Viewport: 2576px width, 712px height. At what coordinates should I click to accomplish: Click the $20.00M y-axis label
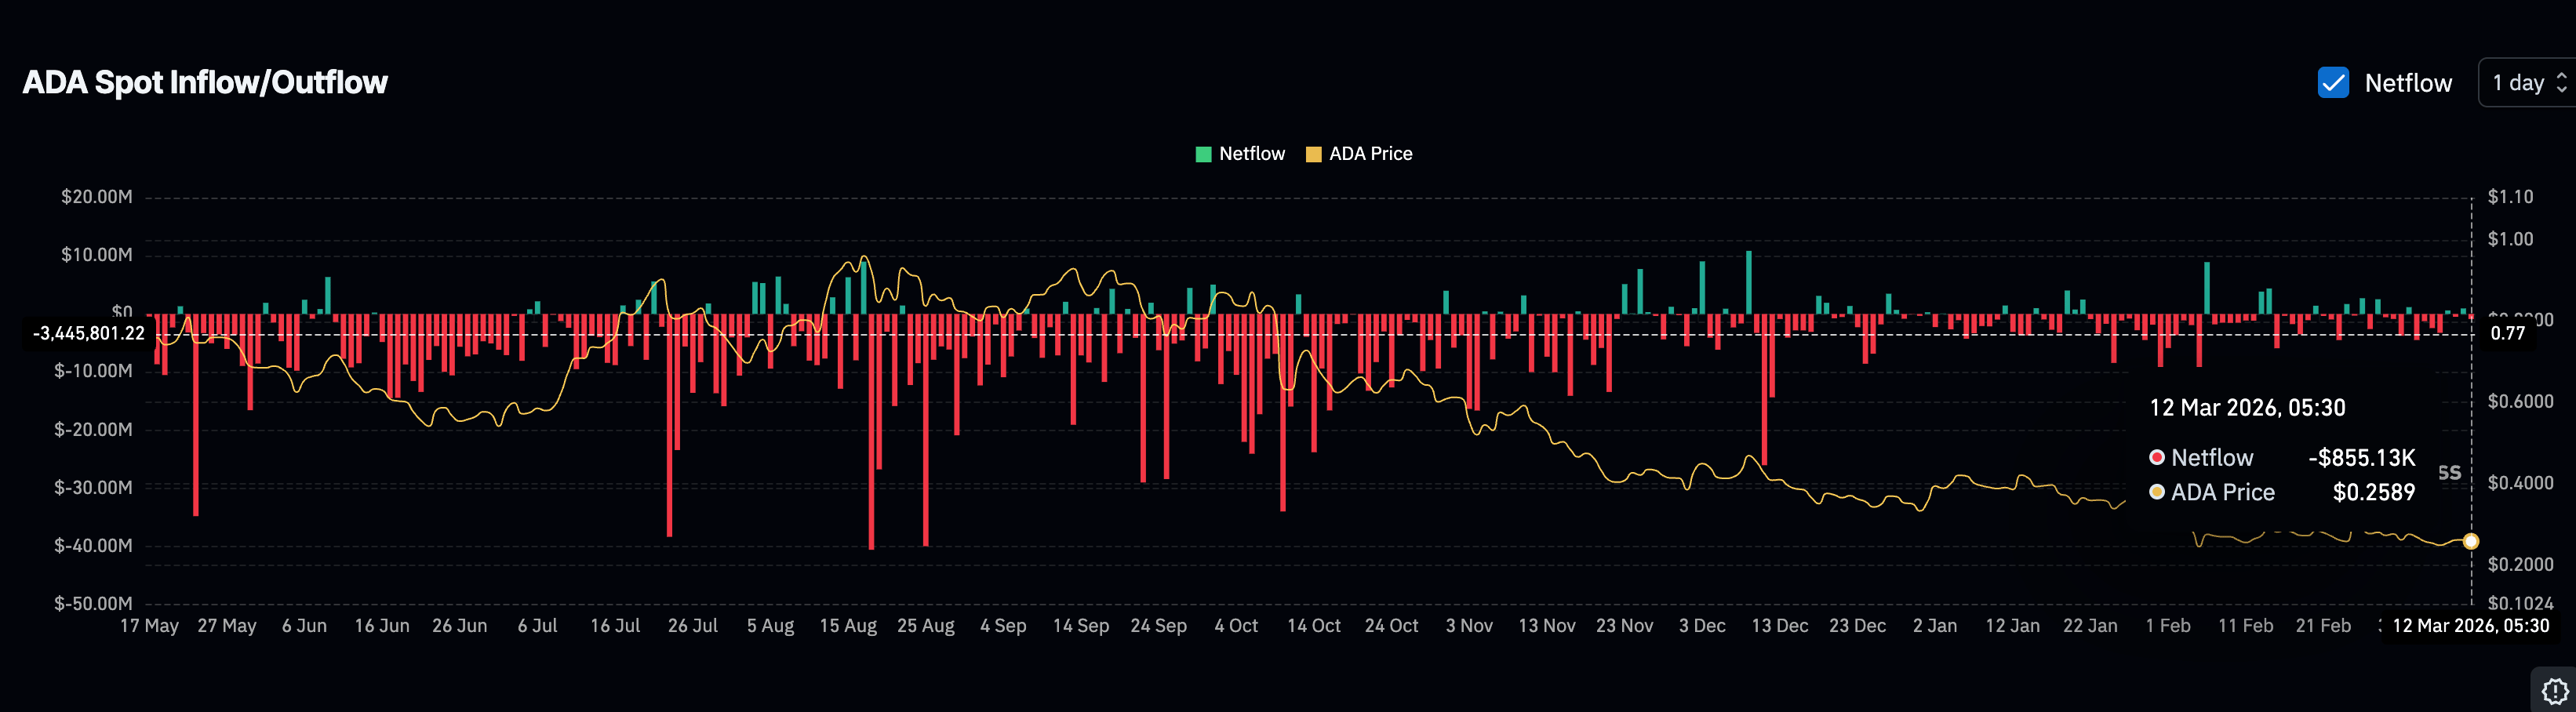(x=96, y=197)
